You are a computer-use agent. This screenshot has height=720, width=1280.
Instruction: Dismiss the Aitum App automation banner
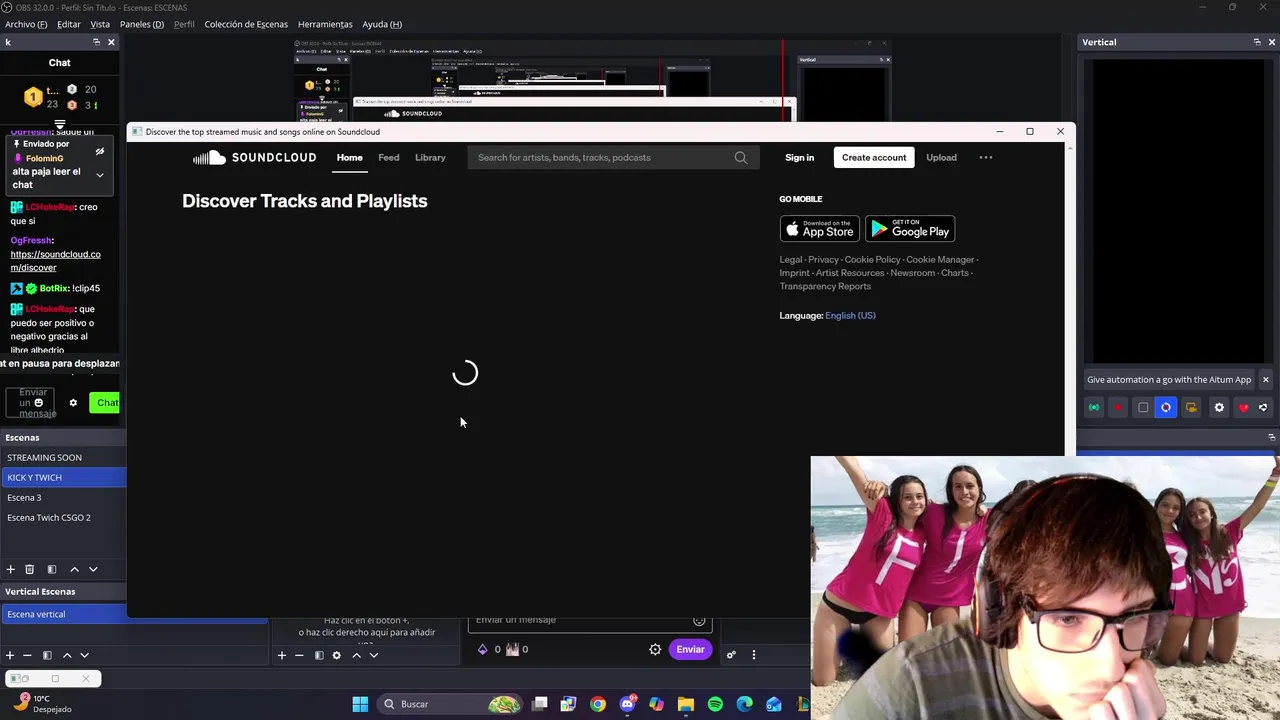pos(1265,380)
